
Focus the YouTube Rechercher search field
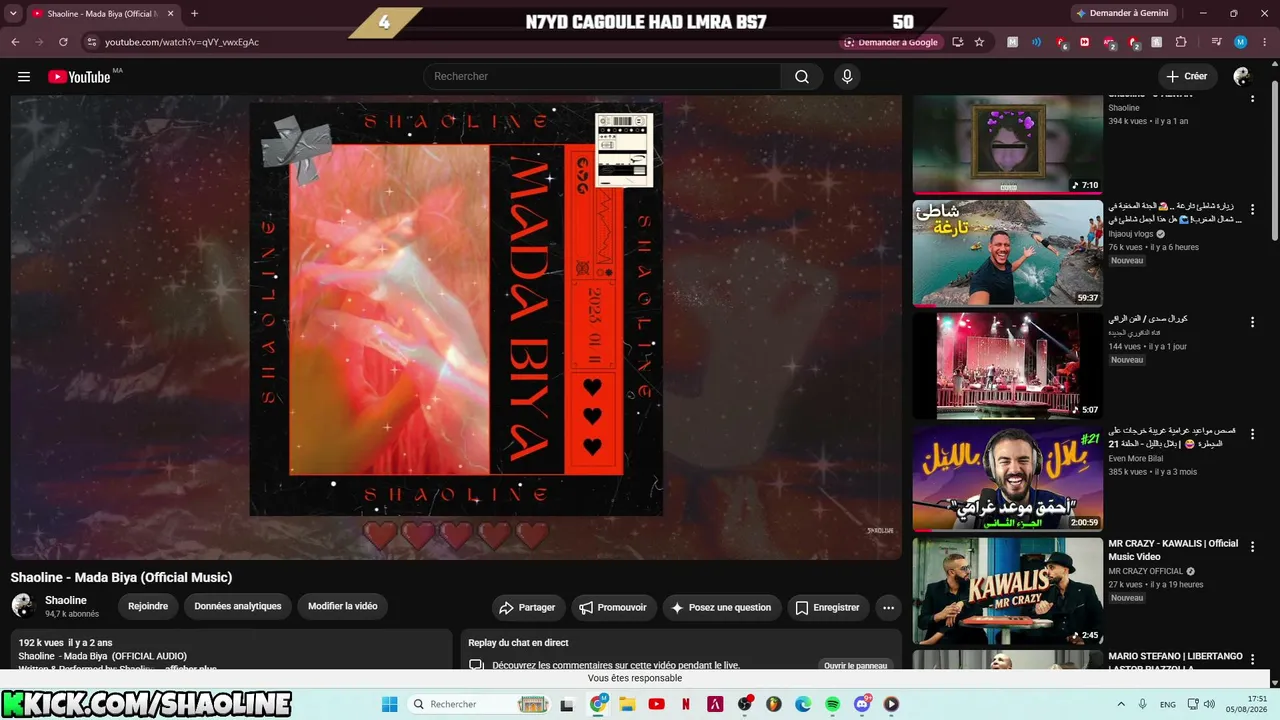[603, 77]
